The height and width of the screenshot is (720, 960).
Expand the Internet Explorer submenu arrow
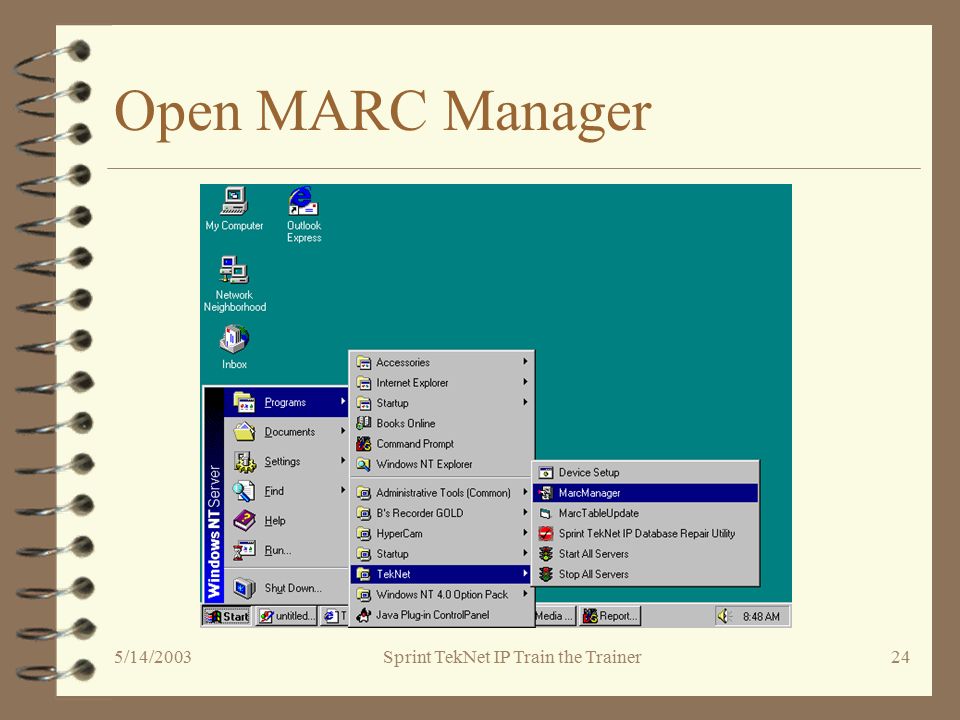525,382
